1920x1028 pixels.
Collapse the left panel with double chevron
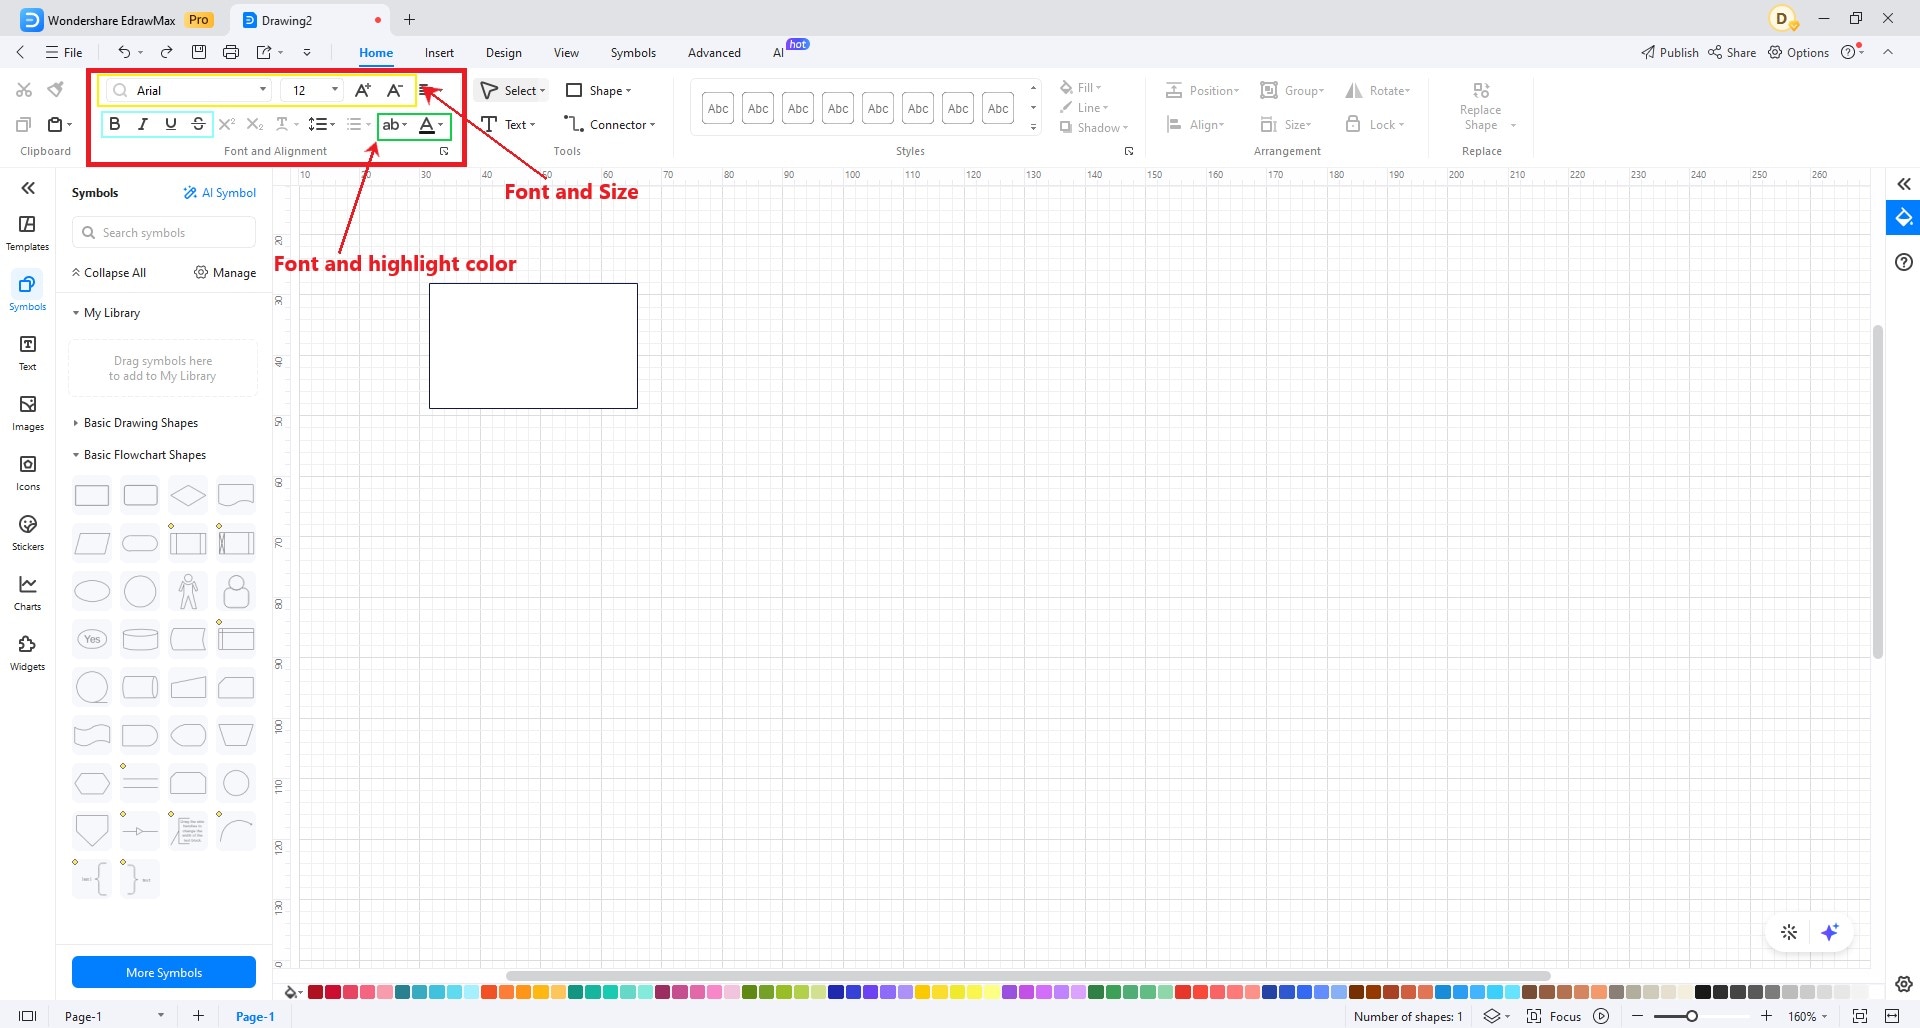point(28,188)
